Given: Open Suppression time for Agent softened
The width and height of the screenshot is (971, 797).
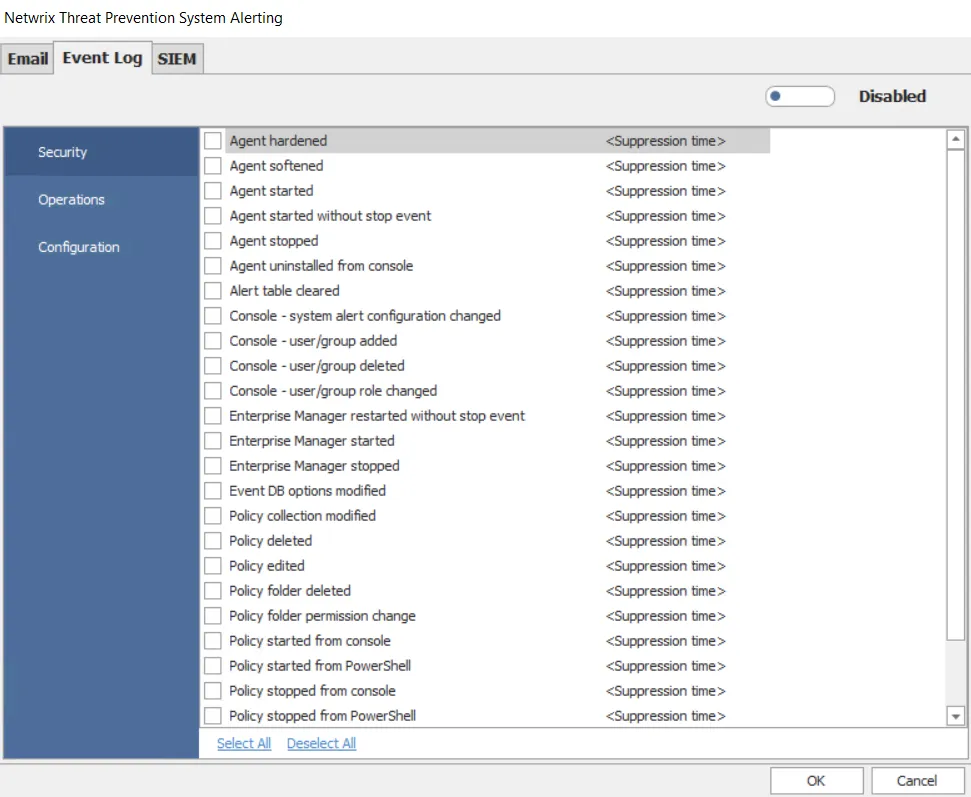Looking at the screenshot, I should pyautogui.click(x=666, y=166).
